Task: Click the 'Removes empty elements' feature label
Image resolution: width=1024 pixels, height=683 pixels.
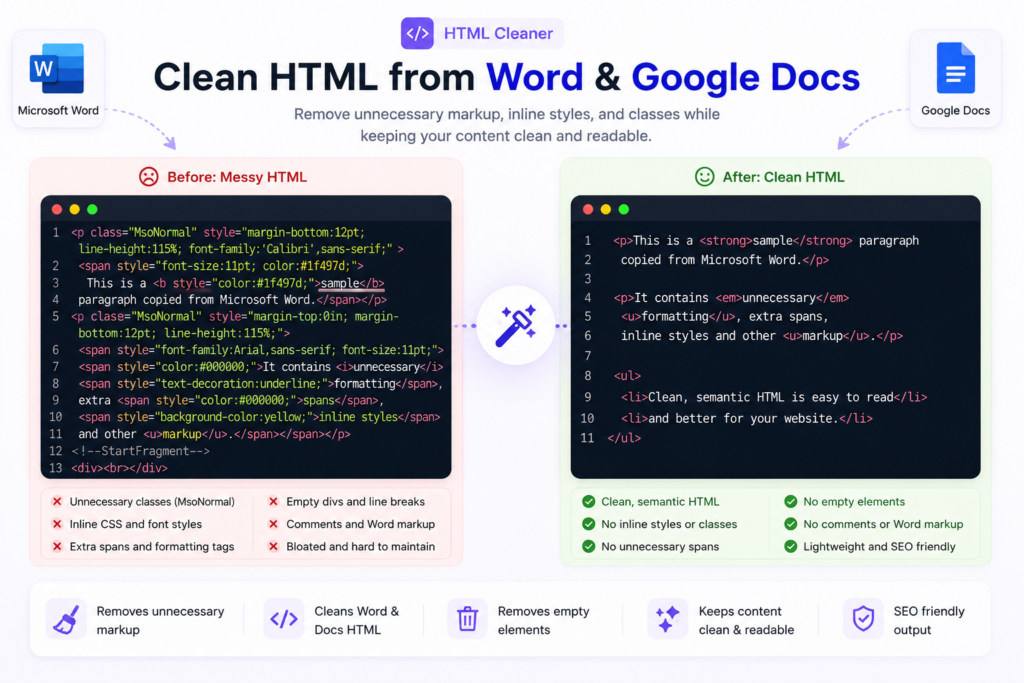Action: pos(543,620)
